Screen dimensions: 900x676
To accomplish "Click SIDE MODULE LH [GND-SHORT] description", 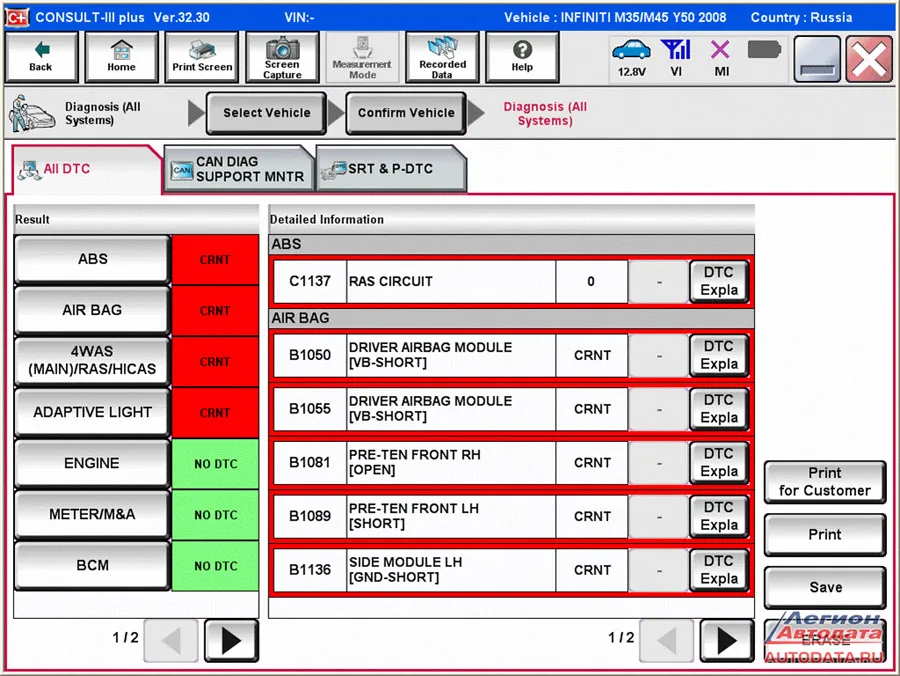I will pos(451,570).
